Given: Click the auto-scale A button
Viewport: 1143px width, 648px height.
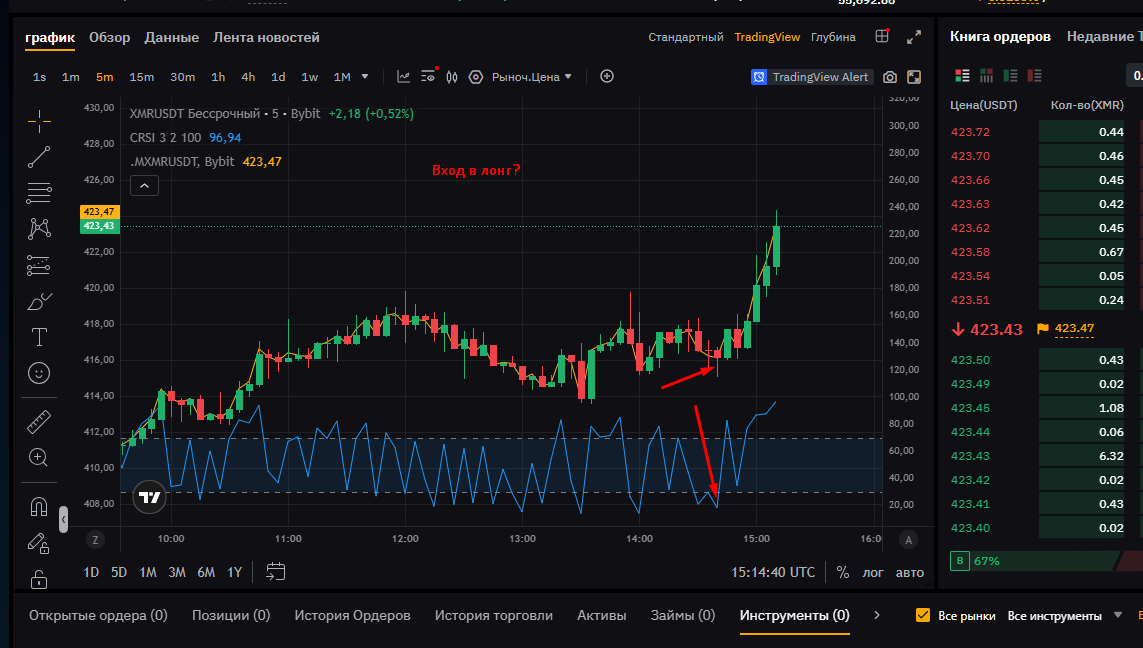Looking at the screenshot, I should click(x=908, y=540).
